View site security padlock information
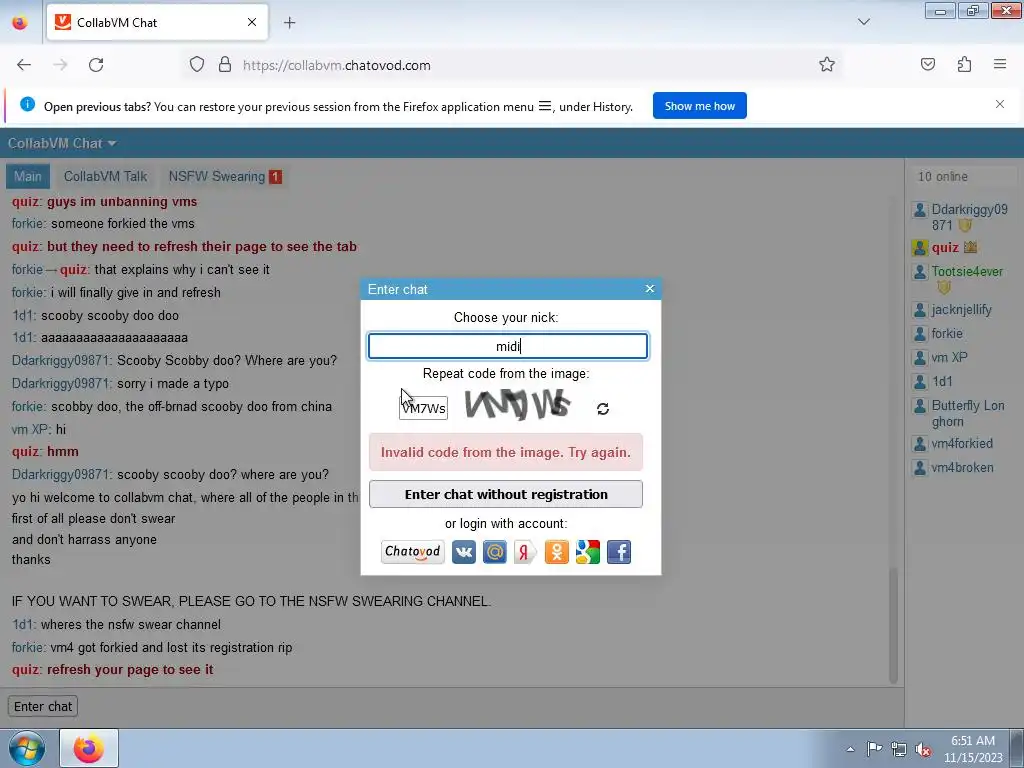The height and width of the screenshot is (768, 1024). [225, 65]
